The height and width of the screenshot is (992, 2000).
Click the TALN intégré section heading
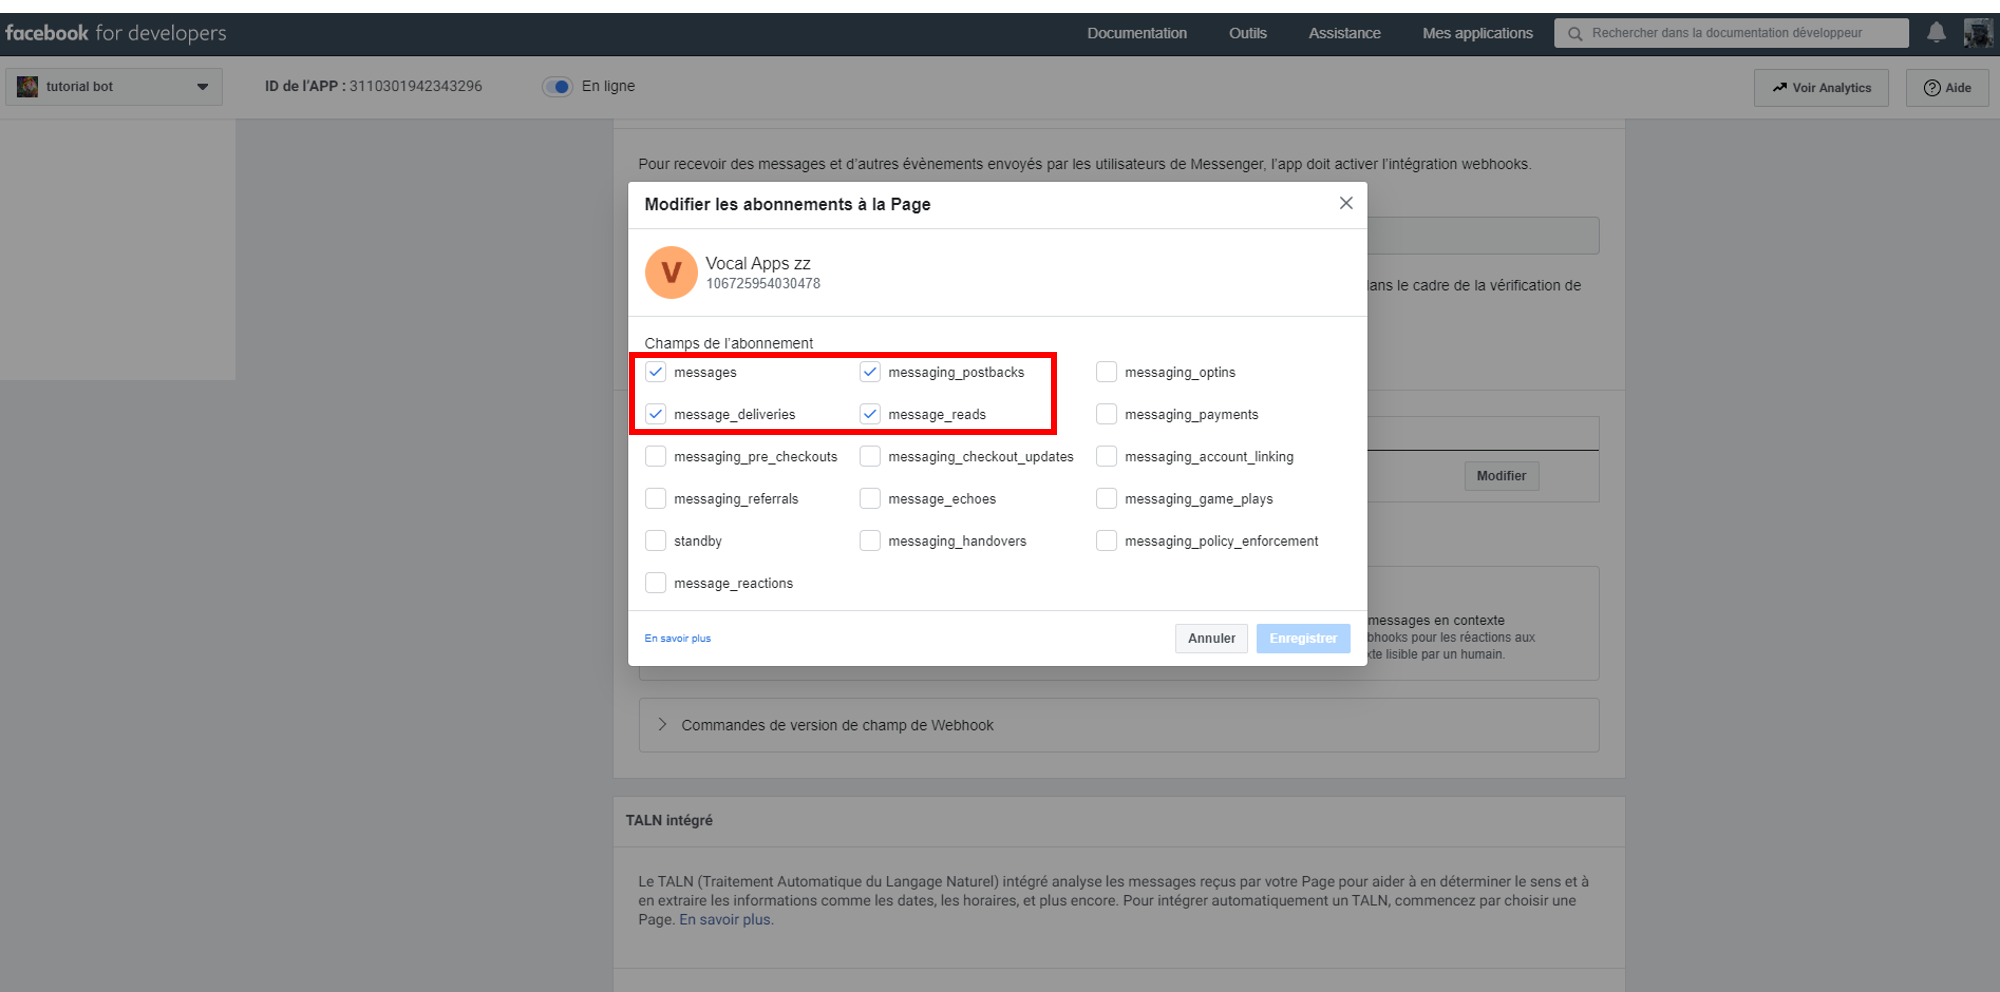coord(669,820)
